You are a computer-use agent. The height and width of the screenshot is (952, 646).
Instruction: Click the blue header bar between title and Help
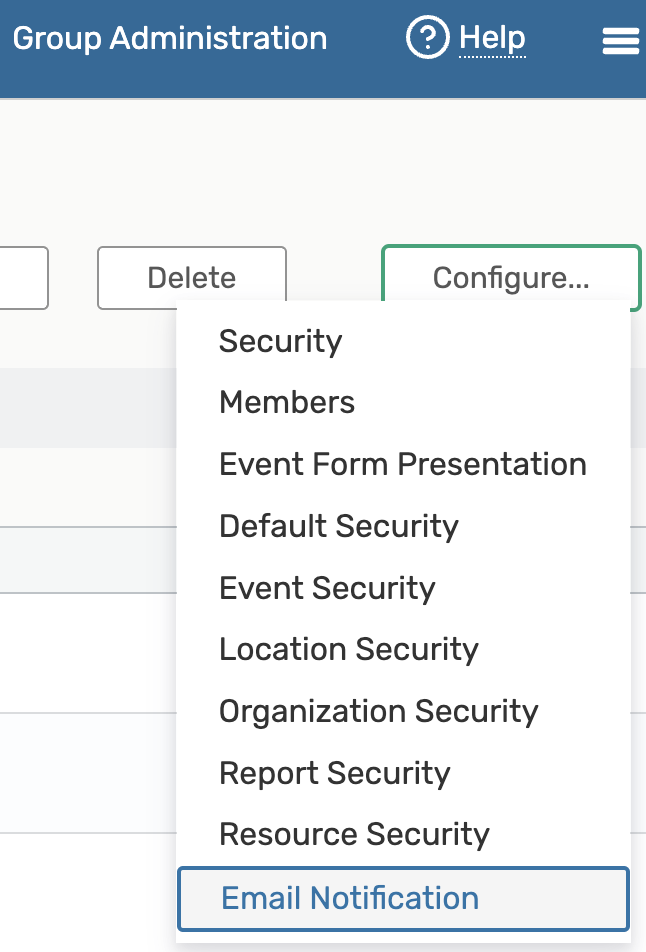pos(366,40)
